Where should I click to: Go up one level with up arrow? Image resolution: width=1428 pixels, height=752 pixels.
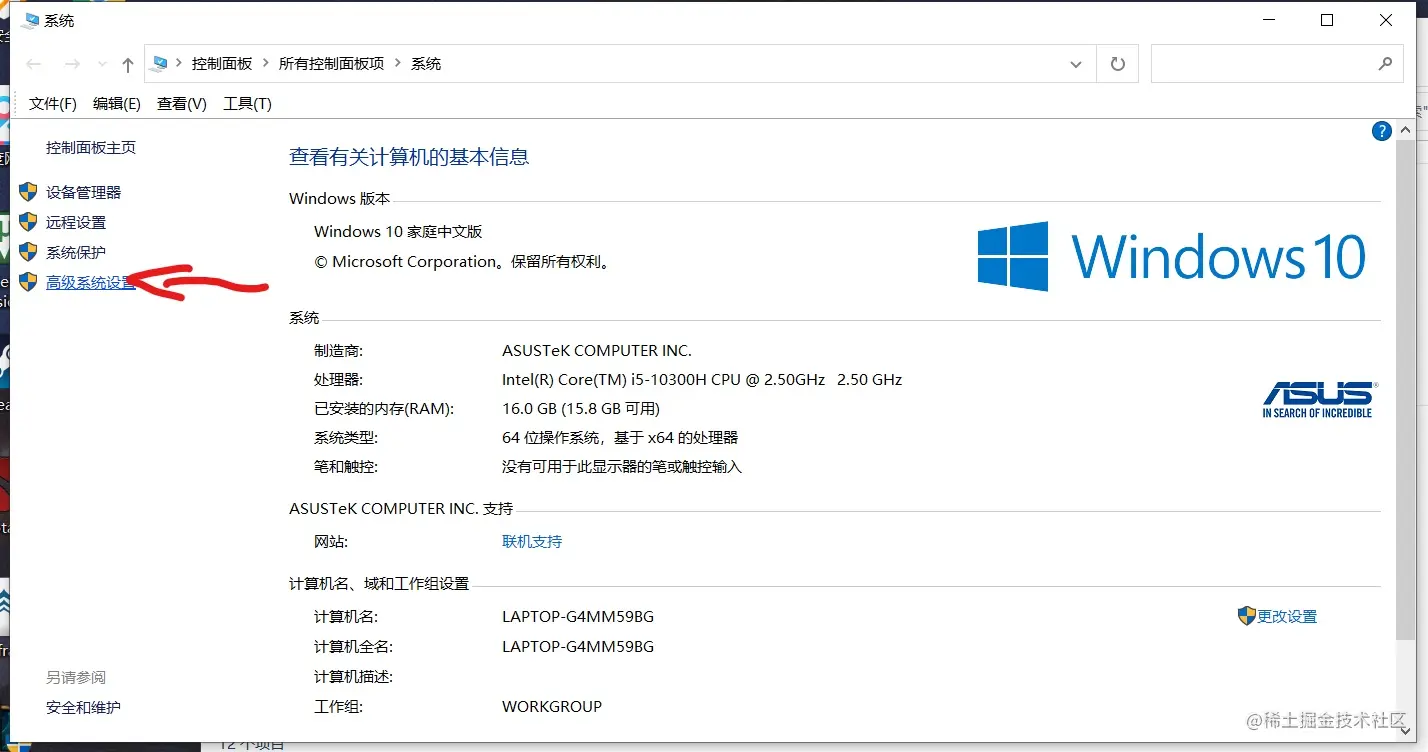click(x=127, y=65)
